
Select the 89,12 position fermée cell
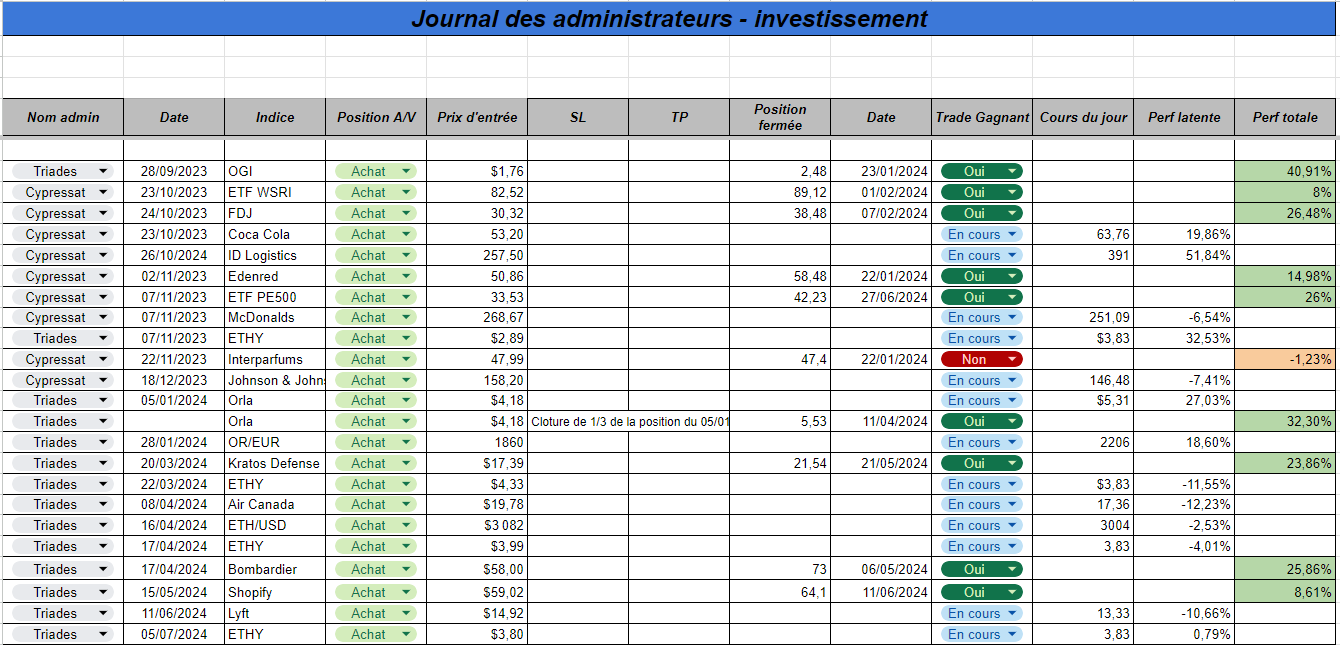780,192
